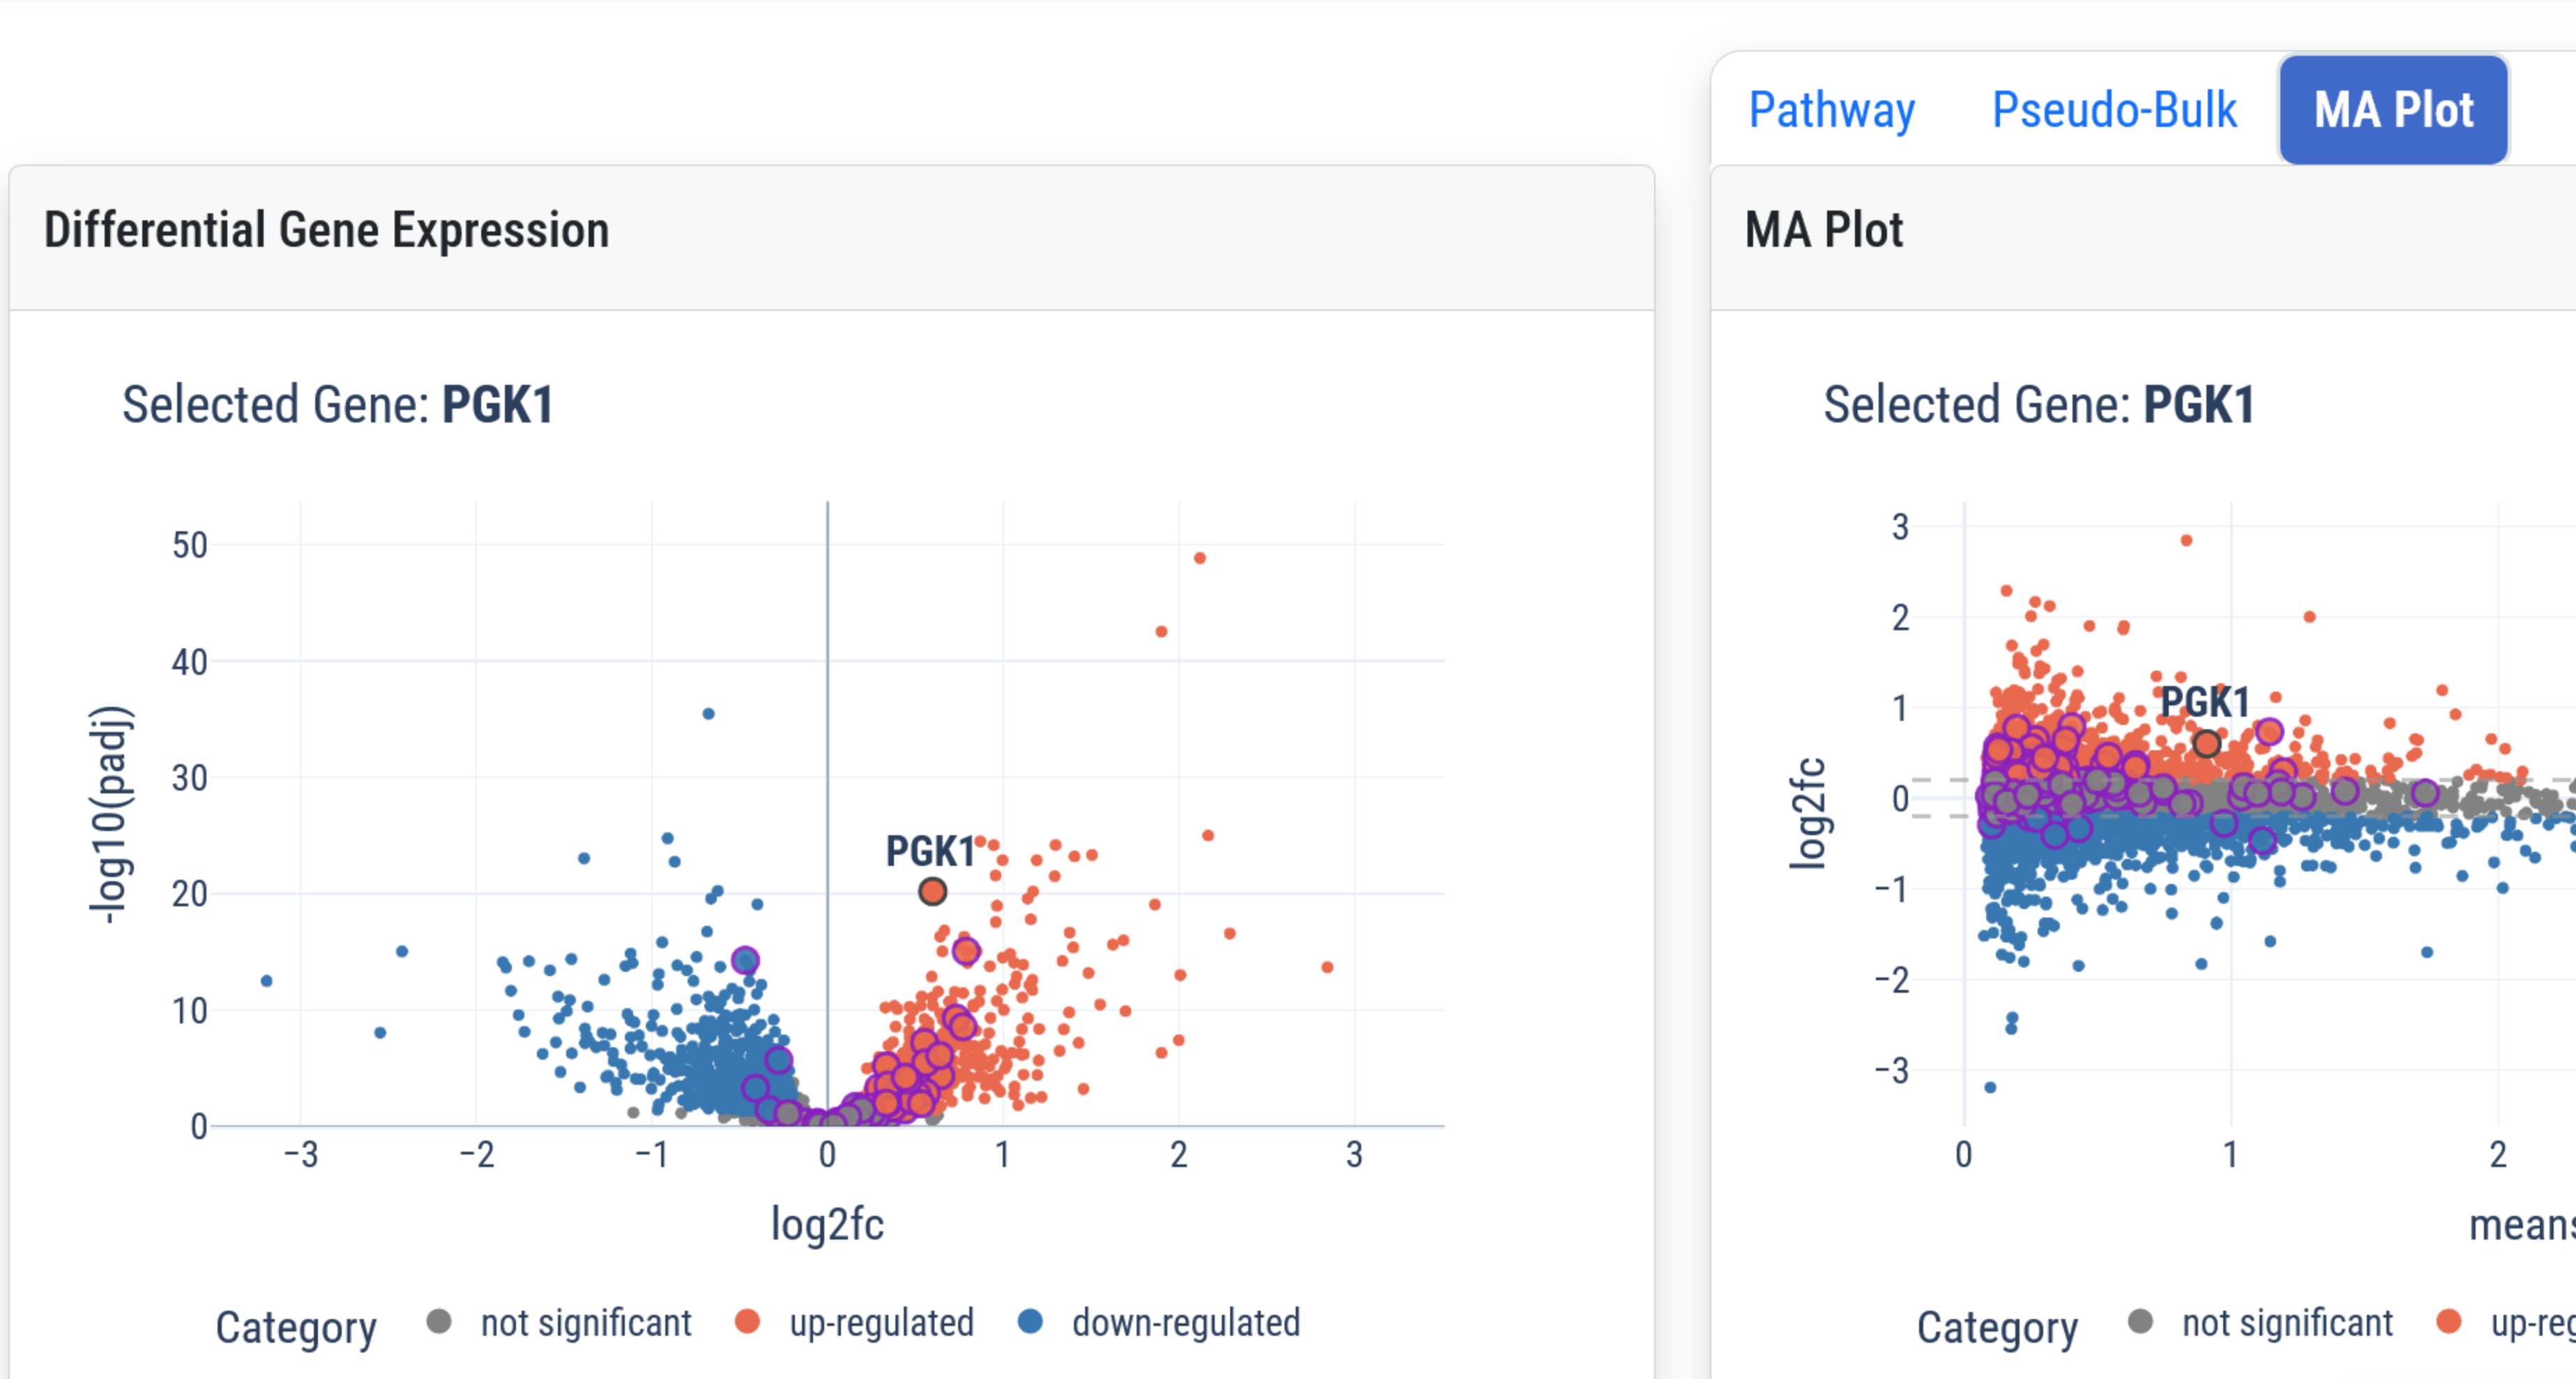Click blue point near -log10(padj) 35
Image resolution: width=2576 pixels, height=1379 pixels.
coord(708,714)
